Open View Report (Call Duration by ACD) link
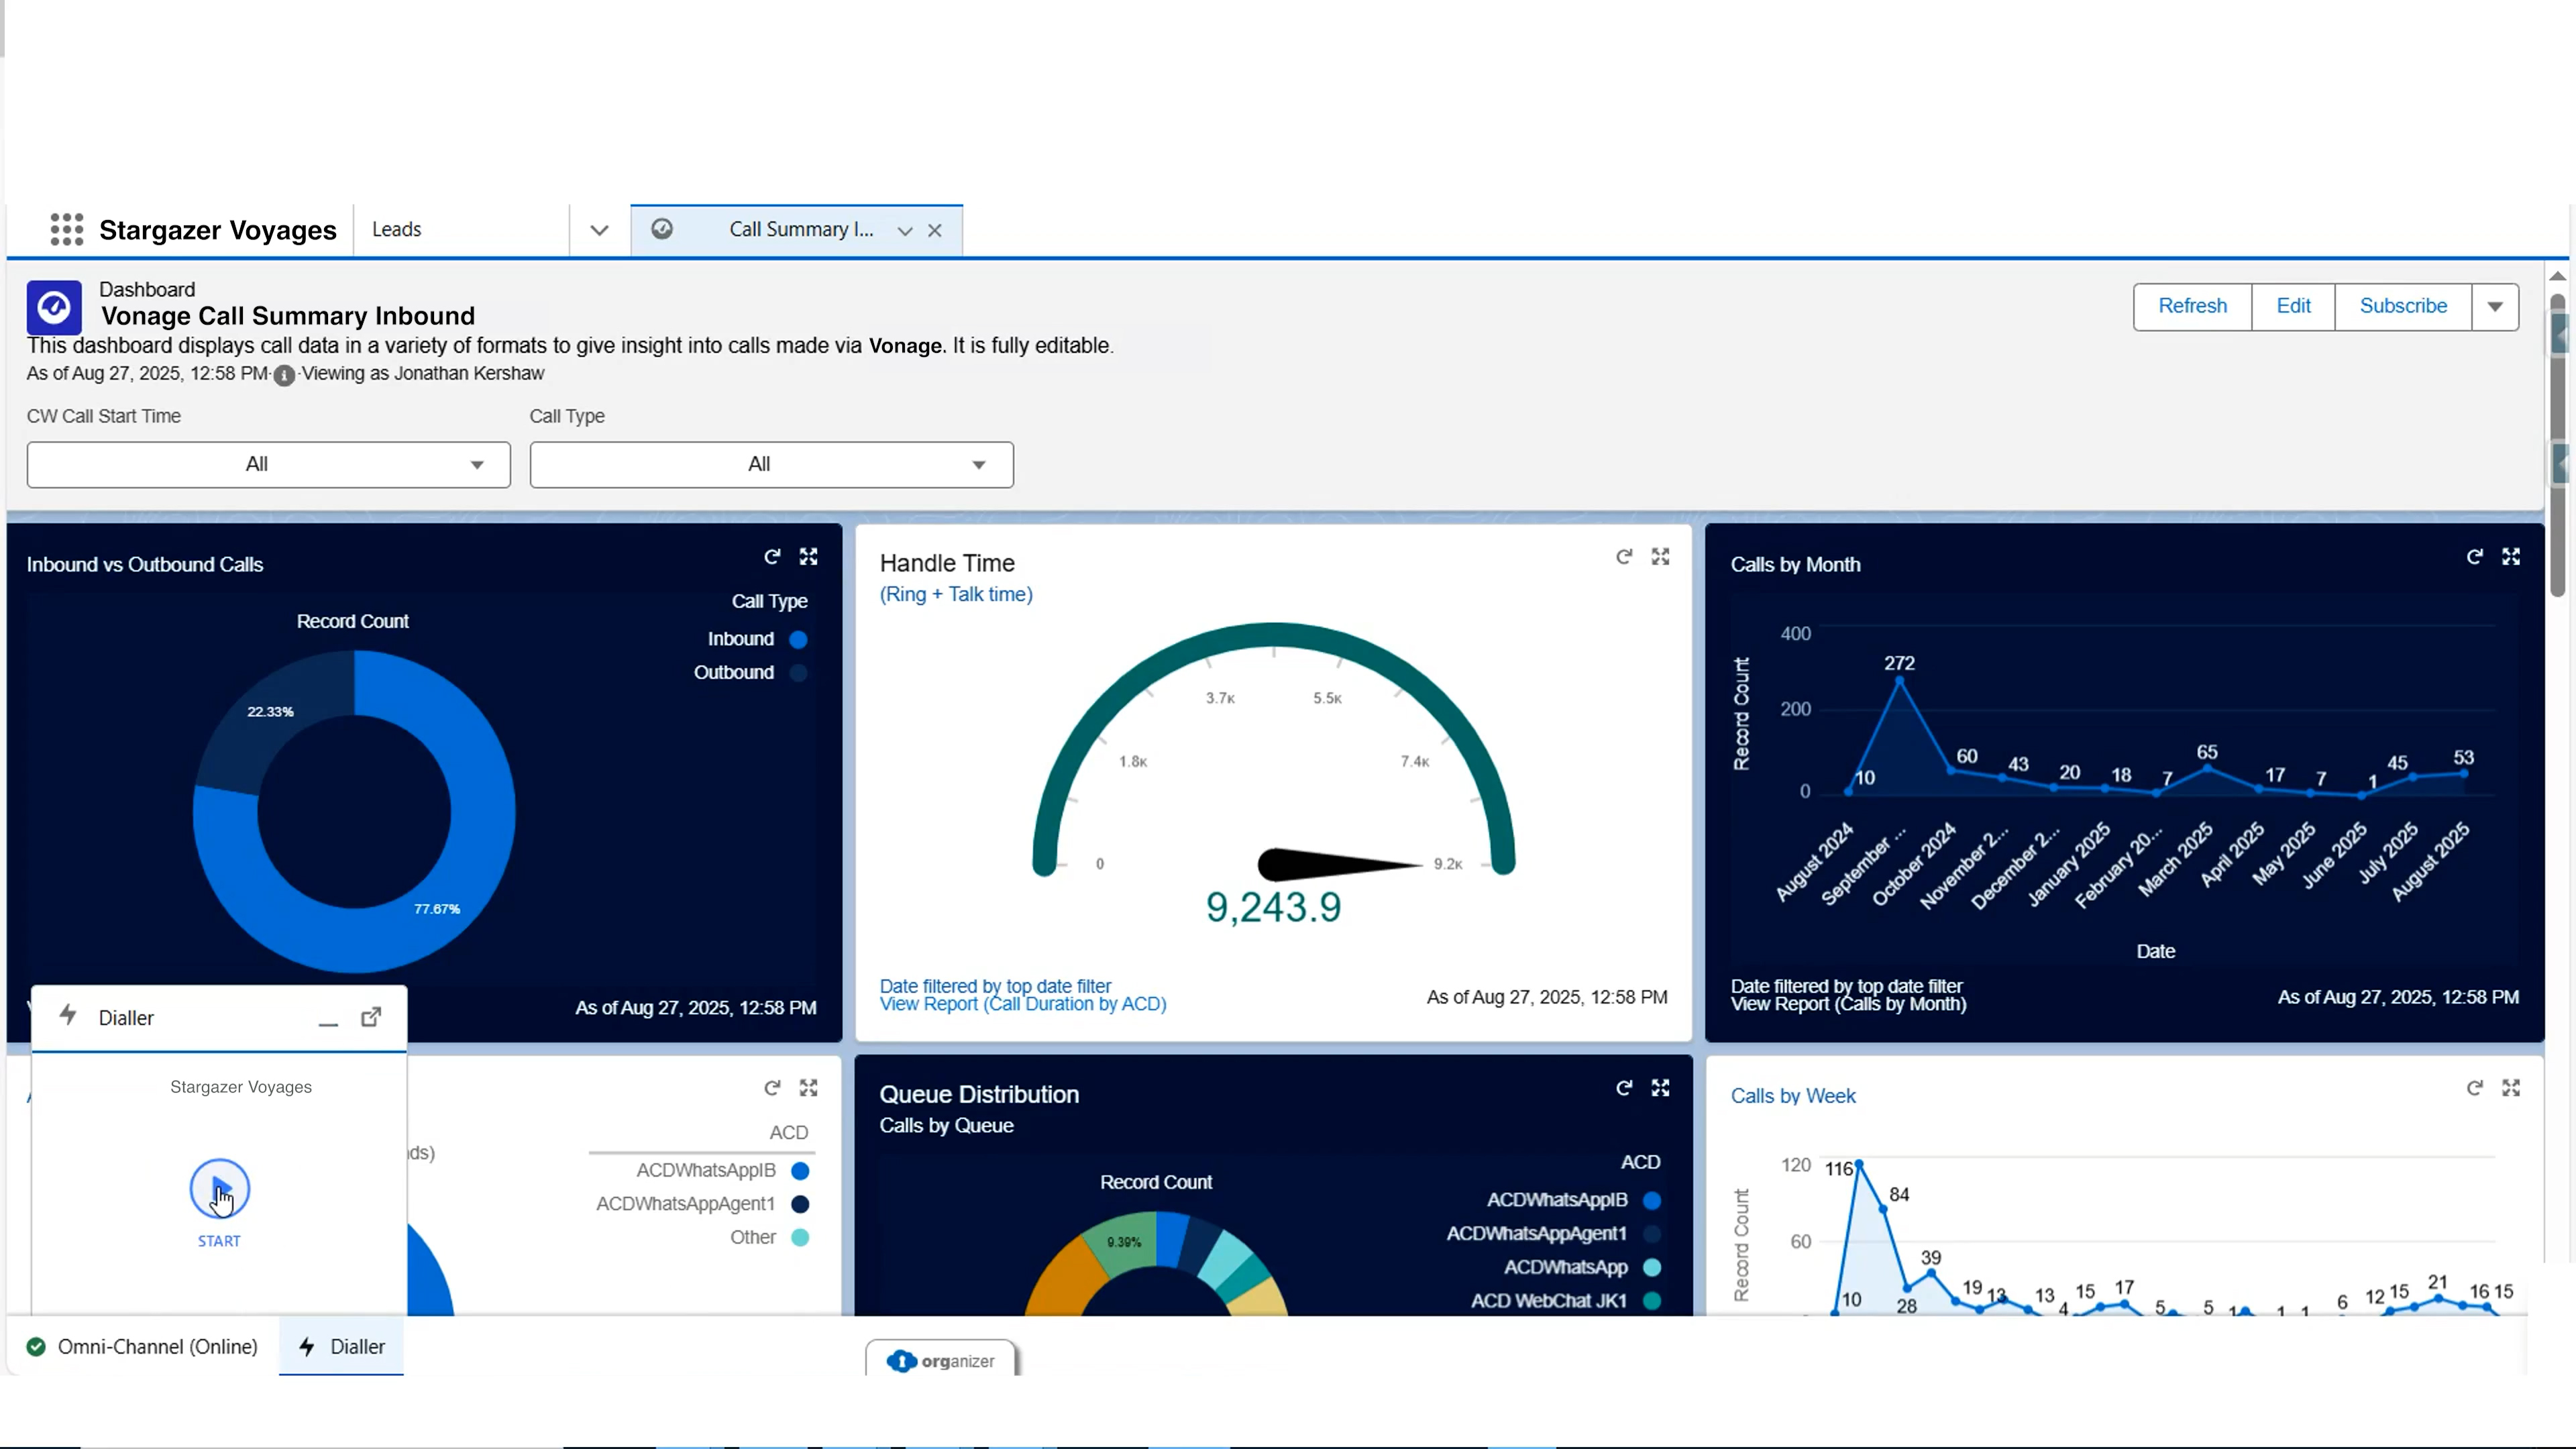 (x=1022, y=1005)
